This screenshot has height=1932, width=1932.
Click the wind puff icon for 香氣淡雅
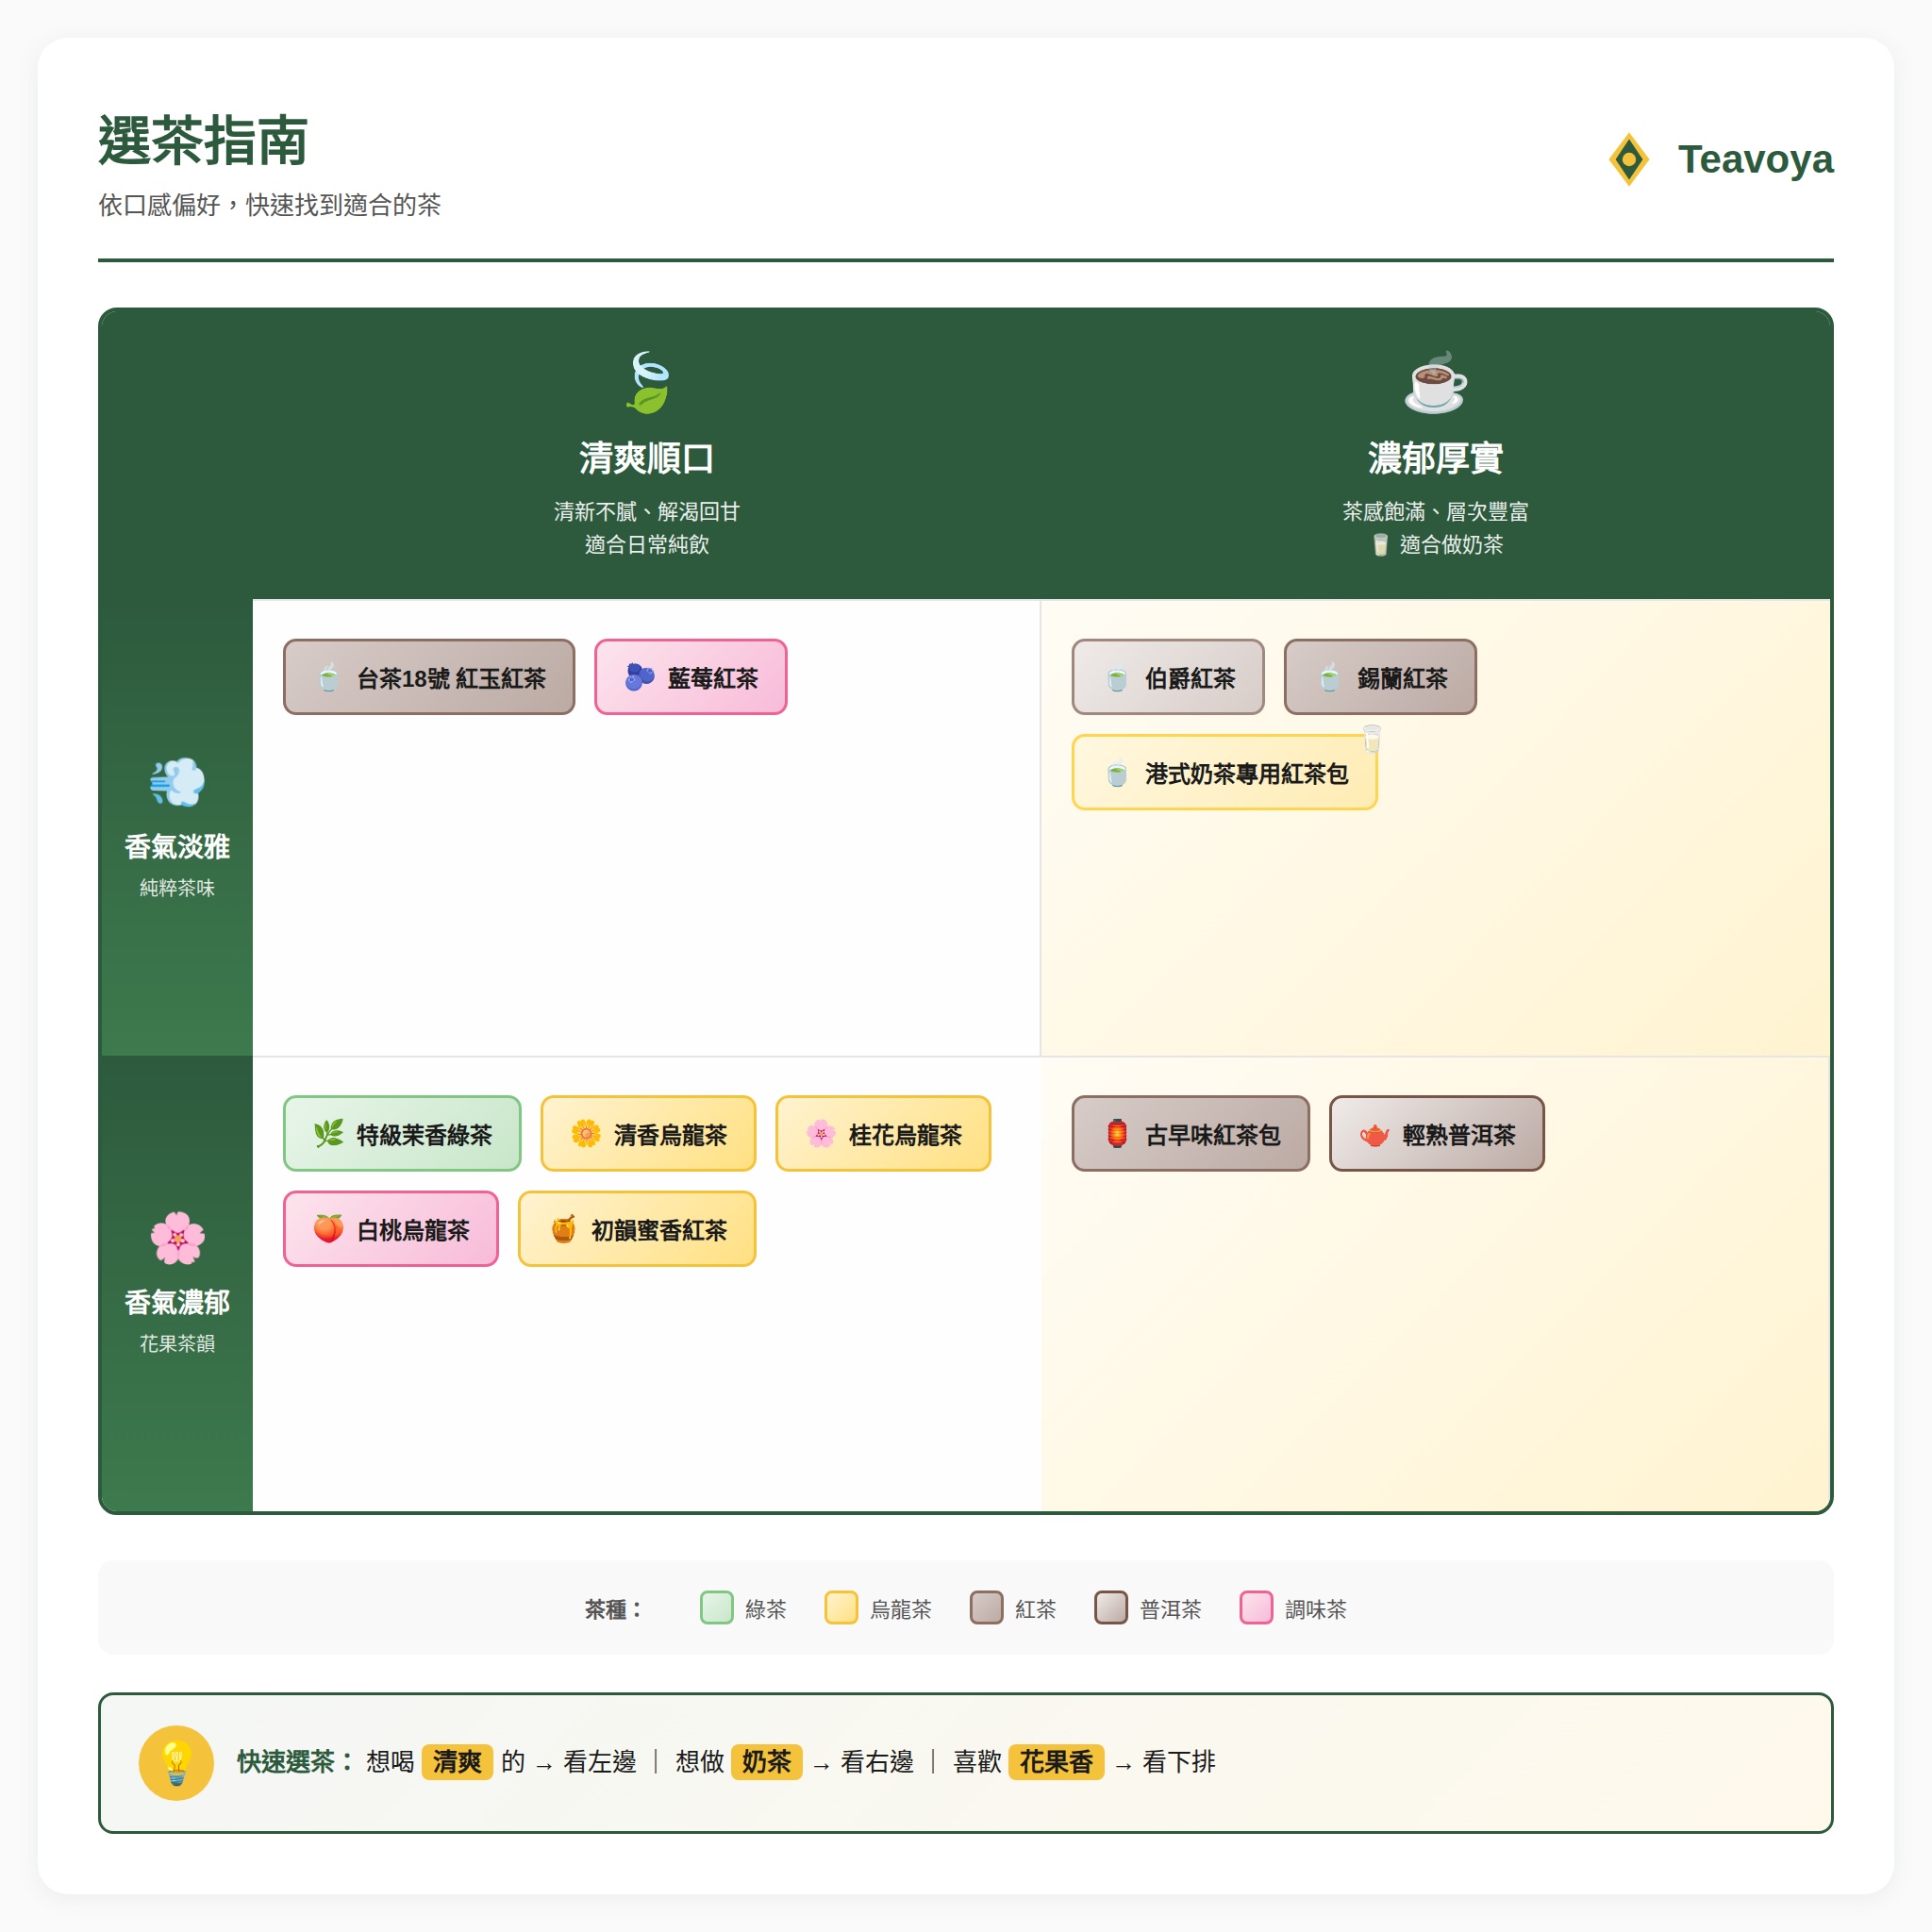tap(177, 782)
